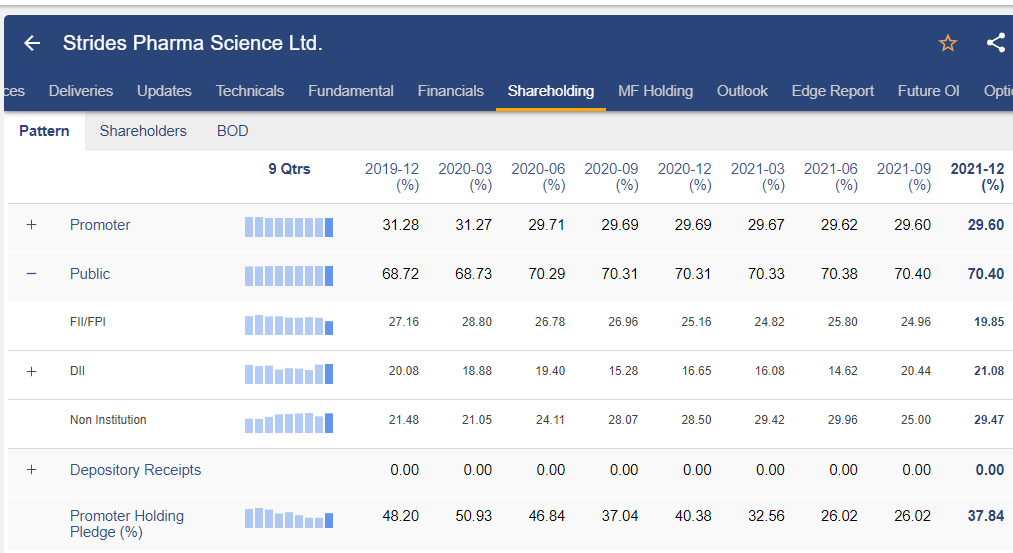Click the Promoter Pledge sparkline chart
This screenshot has height=553, width=1013.
coord(289,518)
